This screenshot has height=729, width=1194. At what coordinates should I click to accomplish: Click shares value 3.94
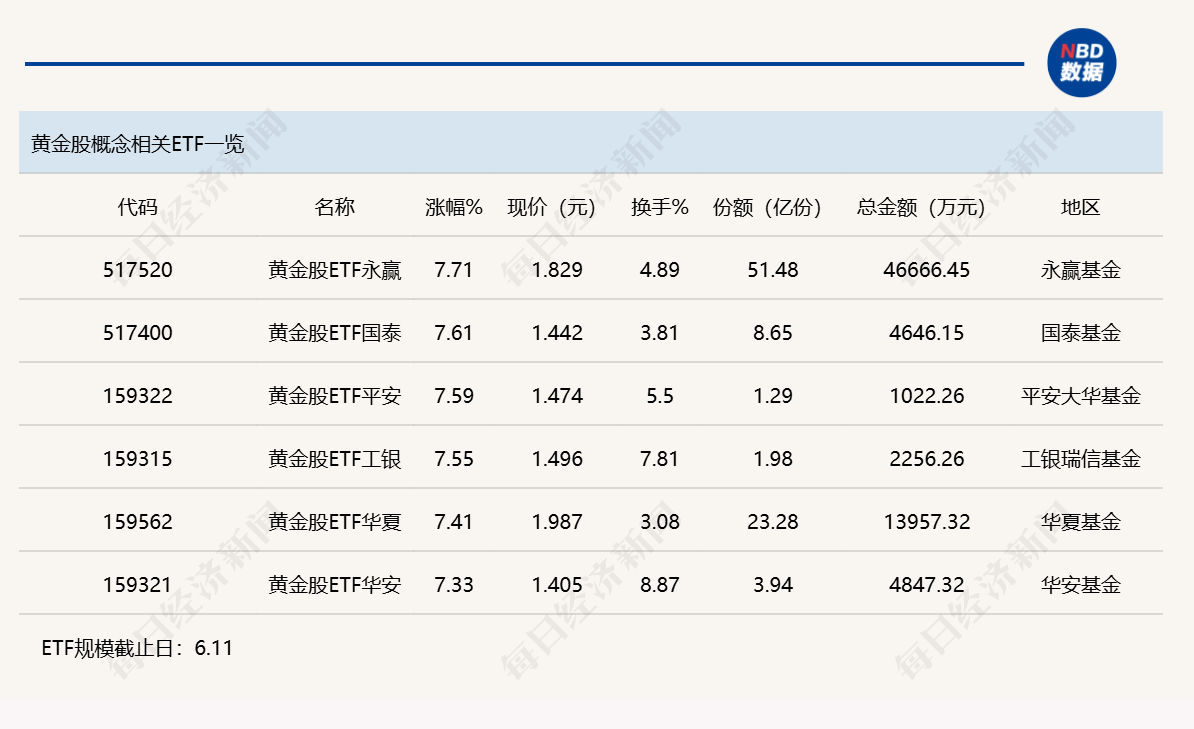[x=773, y=585]
